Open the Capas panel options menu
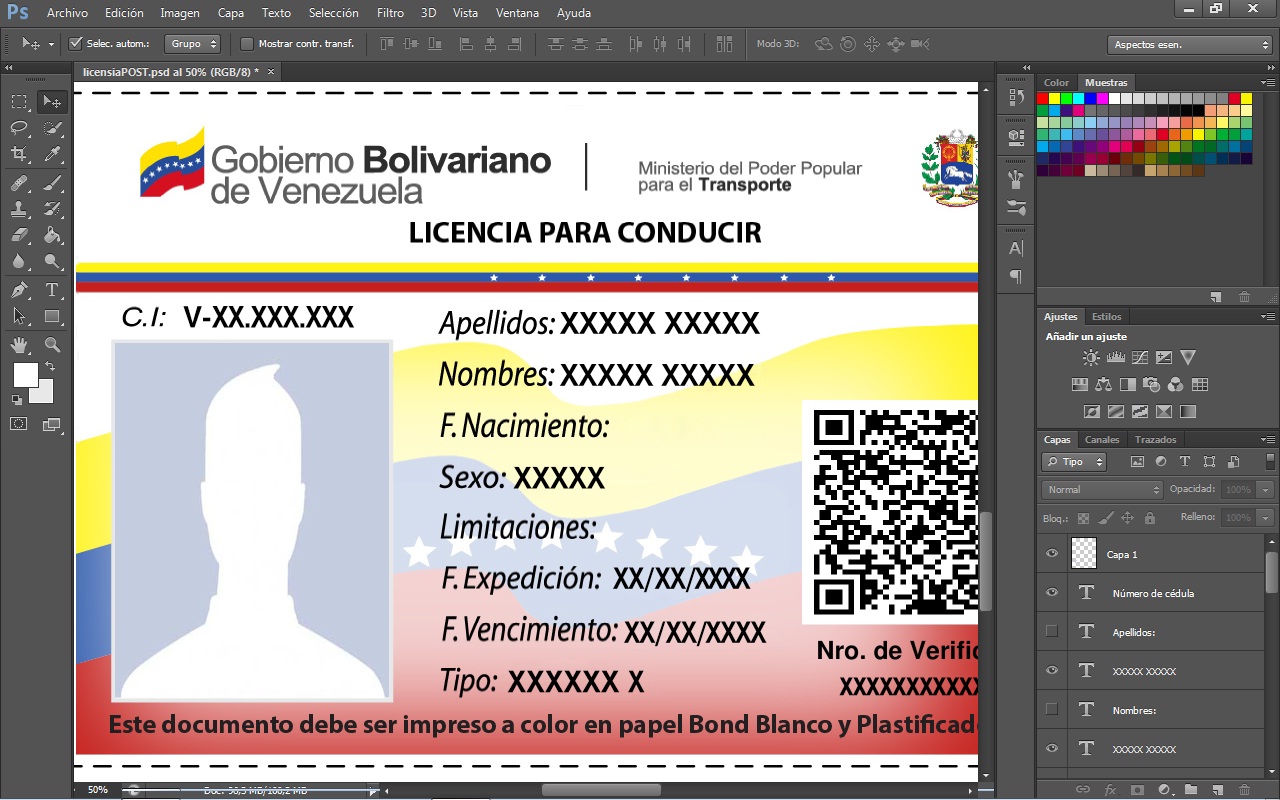Screen dimensions: 1280x800 (x=1268, y=440)
